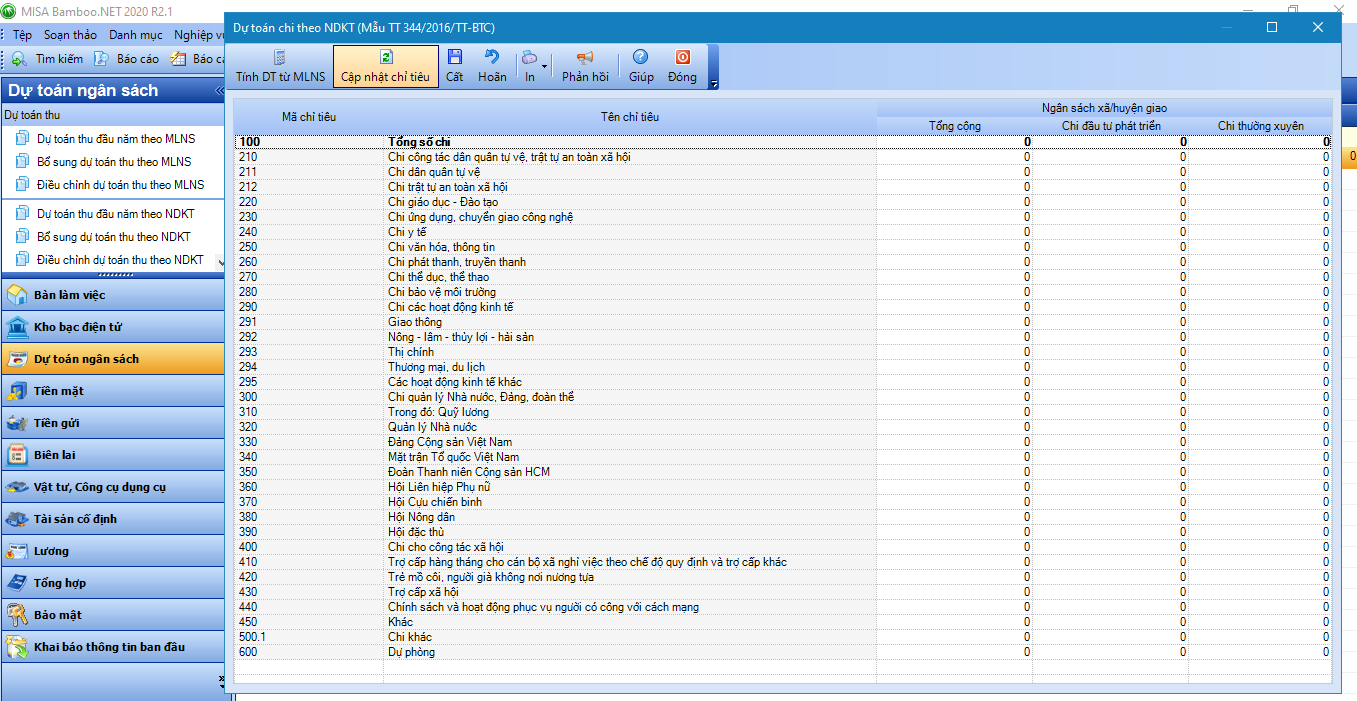The image size is (1357, 701).
Task: Click the Chi thường xuyên column header
Action: click(x=1260, y=126)
